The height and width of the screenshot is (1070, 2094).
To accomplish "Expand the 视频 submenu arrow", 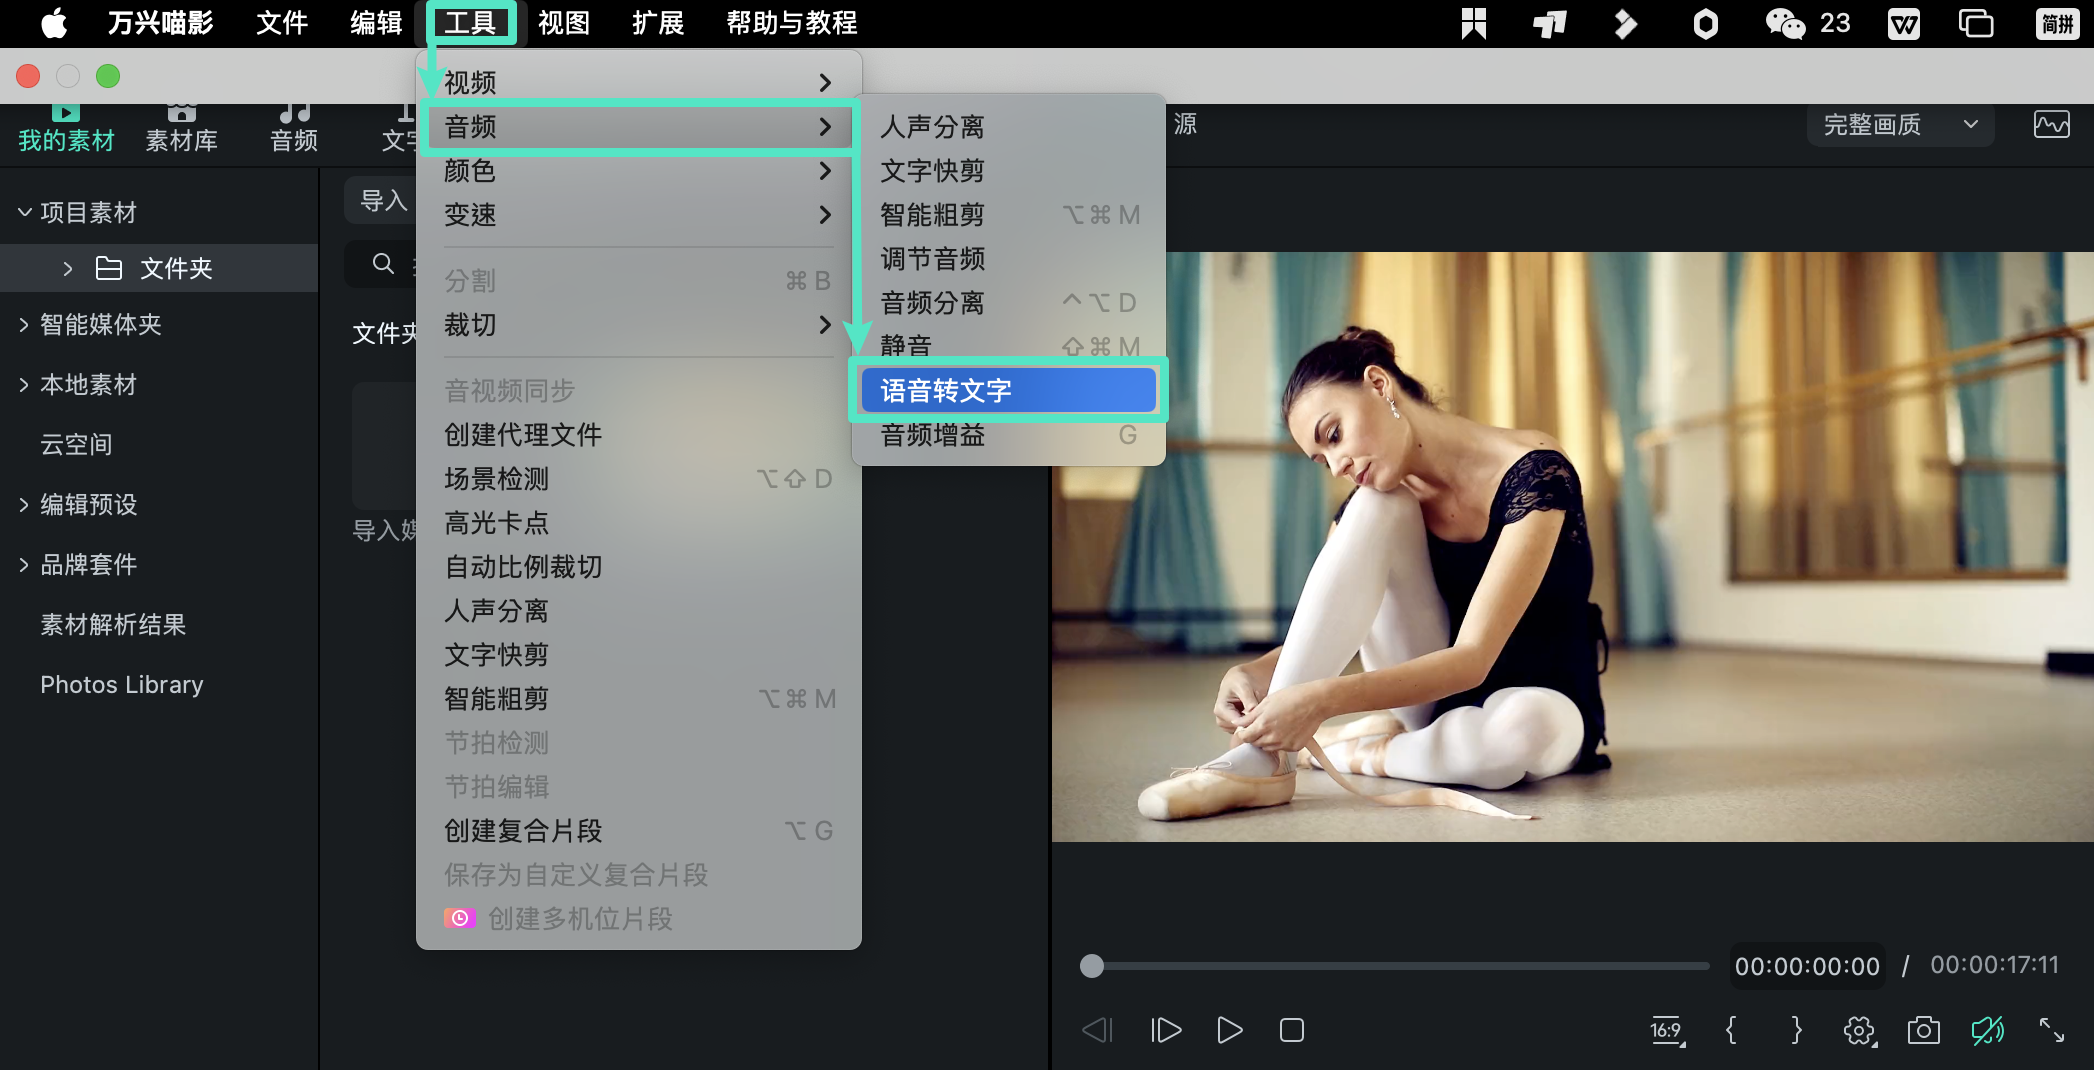I will [x=825, y=83].
